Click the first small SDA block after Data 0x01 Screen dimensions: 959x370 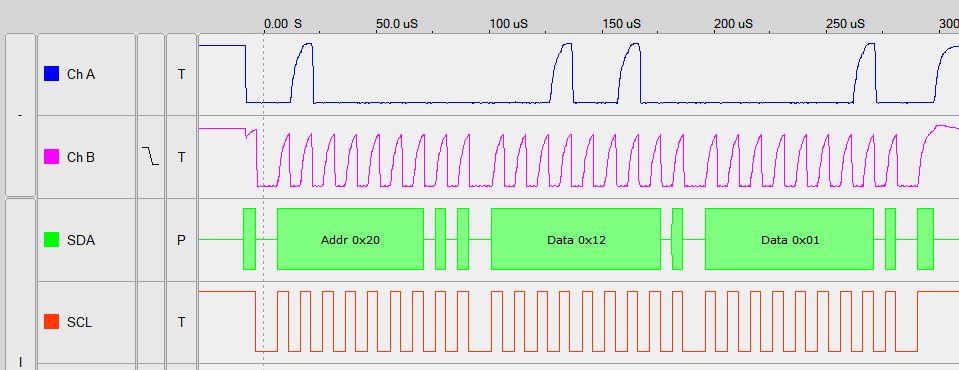pyautogui.click(x=890, y=239)
